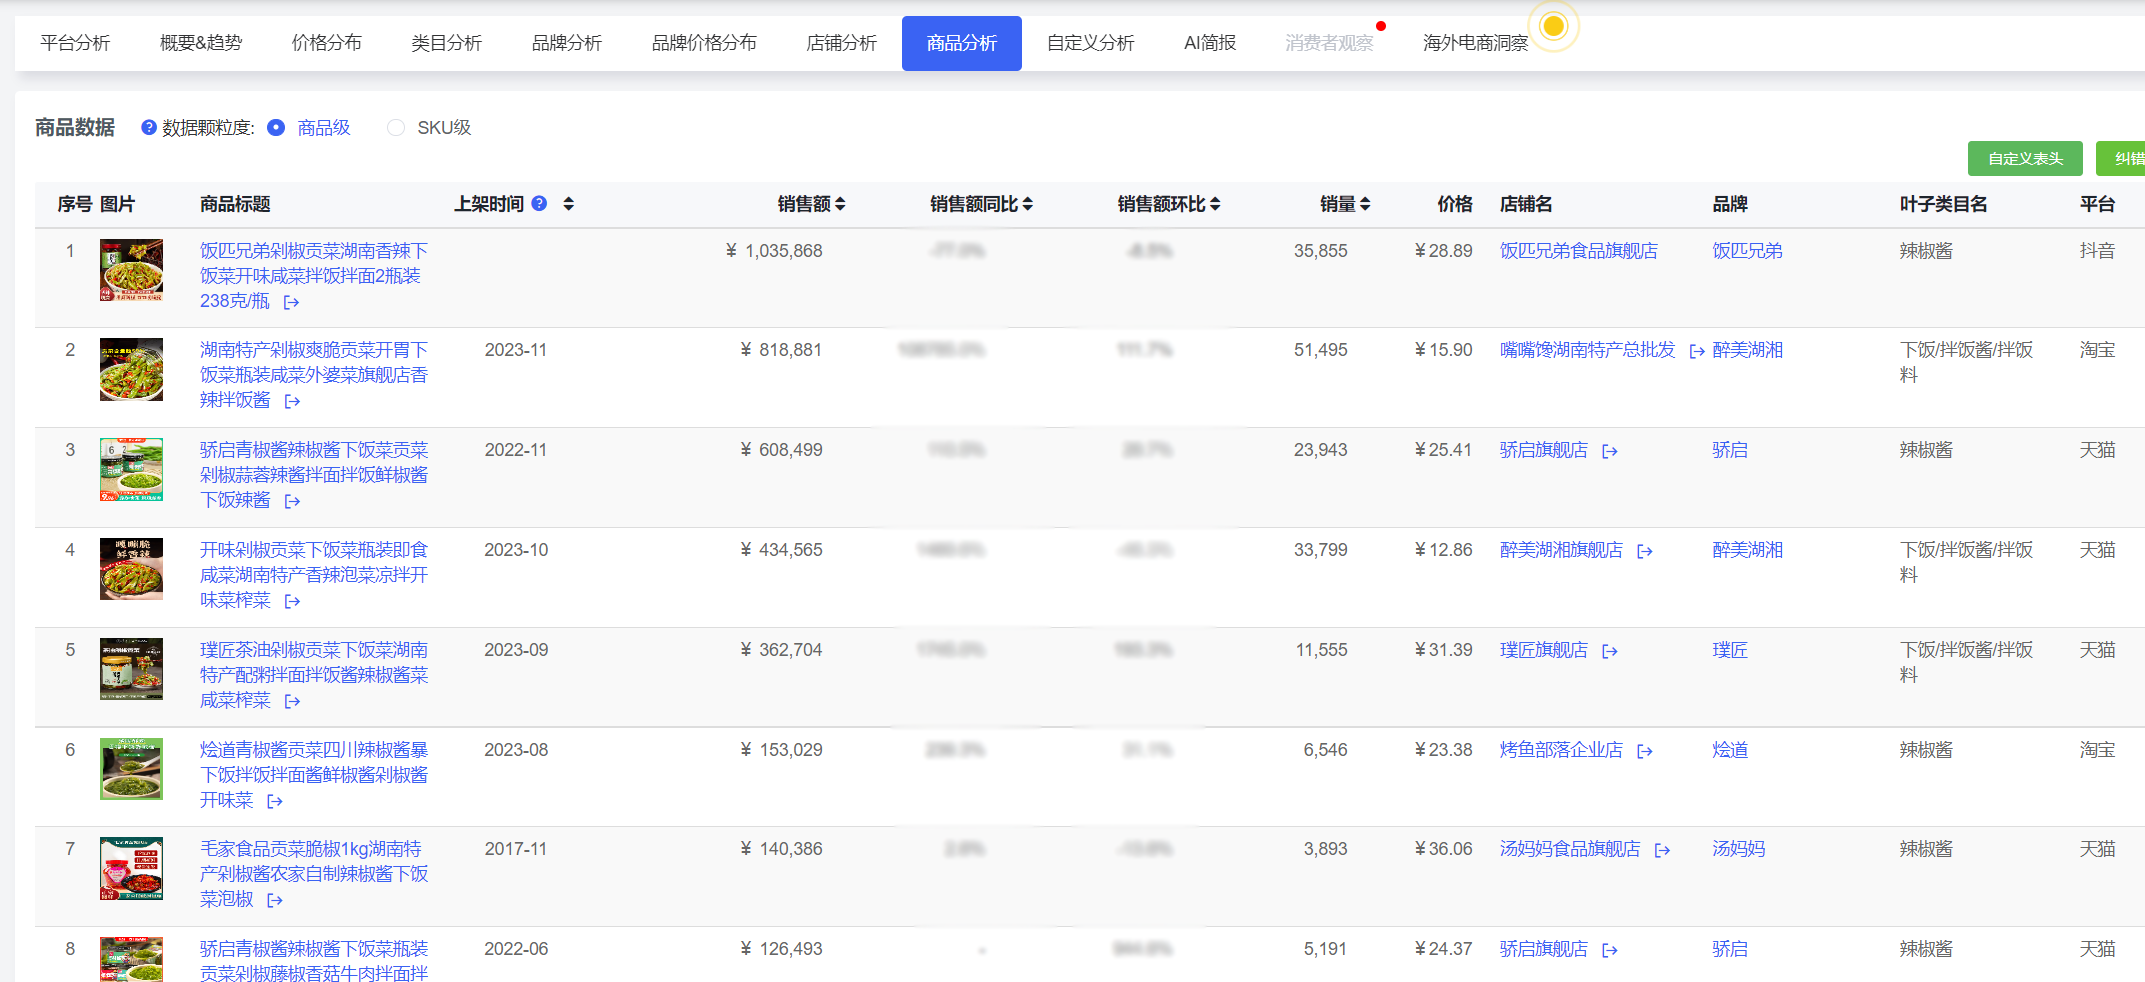Open 烤鱼部落企业店 store link
Image resolution: width=2145 pixels, height=982 pixels.
pos(1561,750)
